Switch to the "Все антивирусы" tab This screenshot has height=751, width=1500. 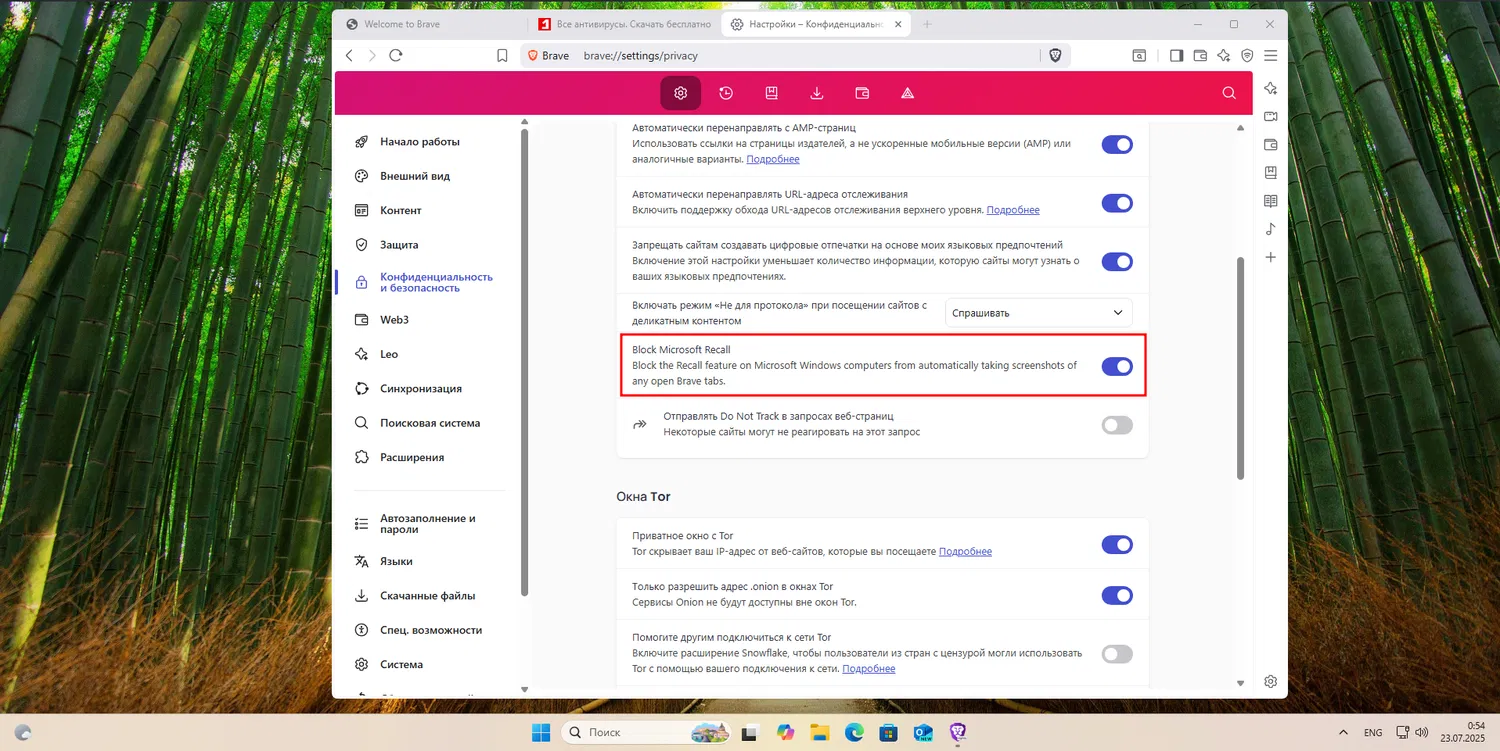point(623,24)
